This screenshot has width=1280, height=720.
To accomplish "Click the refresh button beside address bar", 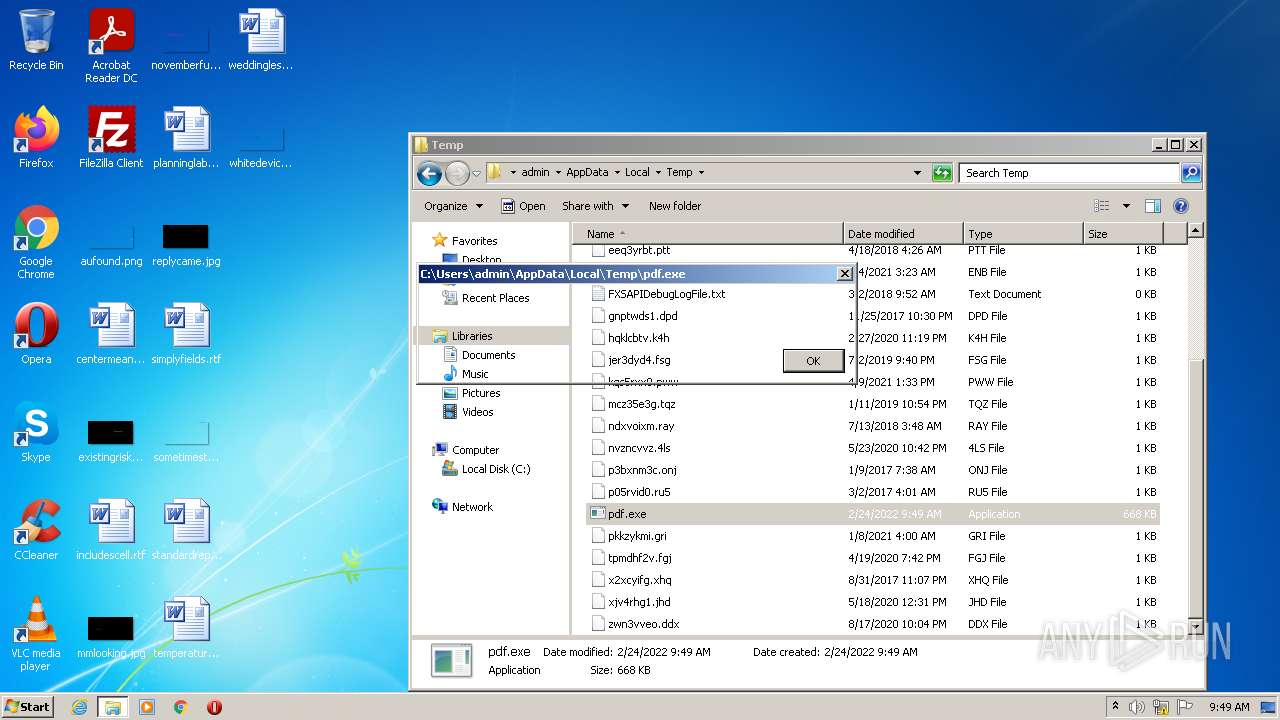I will pos(942,173).
